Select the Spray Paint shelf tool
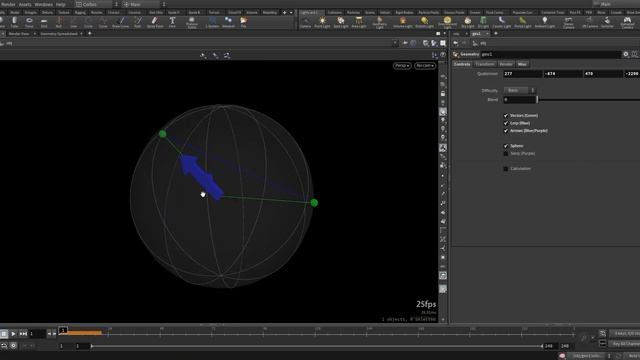The image size is (640, 360). coord(155,22)
